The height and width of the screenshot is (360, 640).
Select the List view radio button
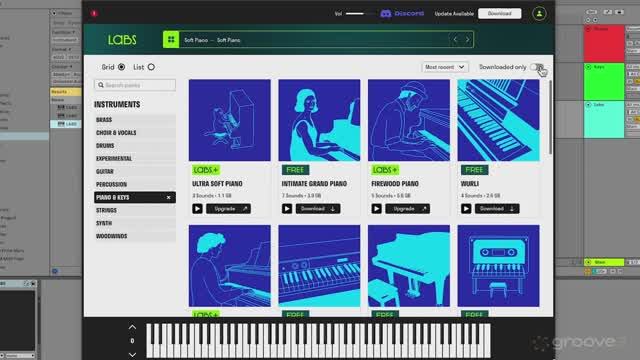pyautogui.click(x=151, y=67)
